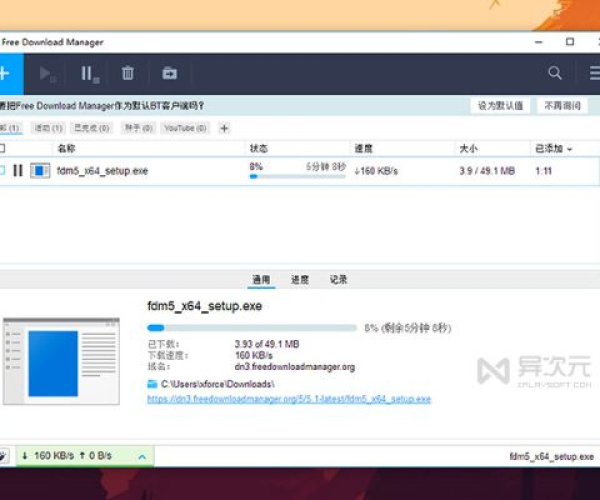Select the Completed (0) filter tab

click(x=92, y=128)
